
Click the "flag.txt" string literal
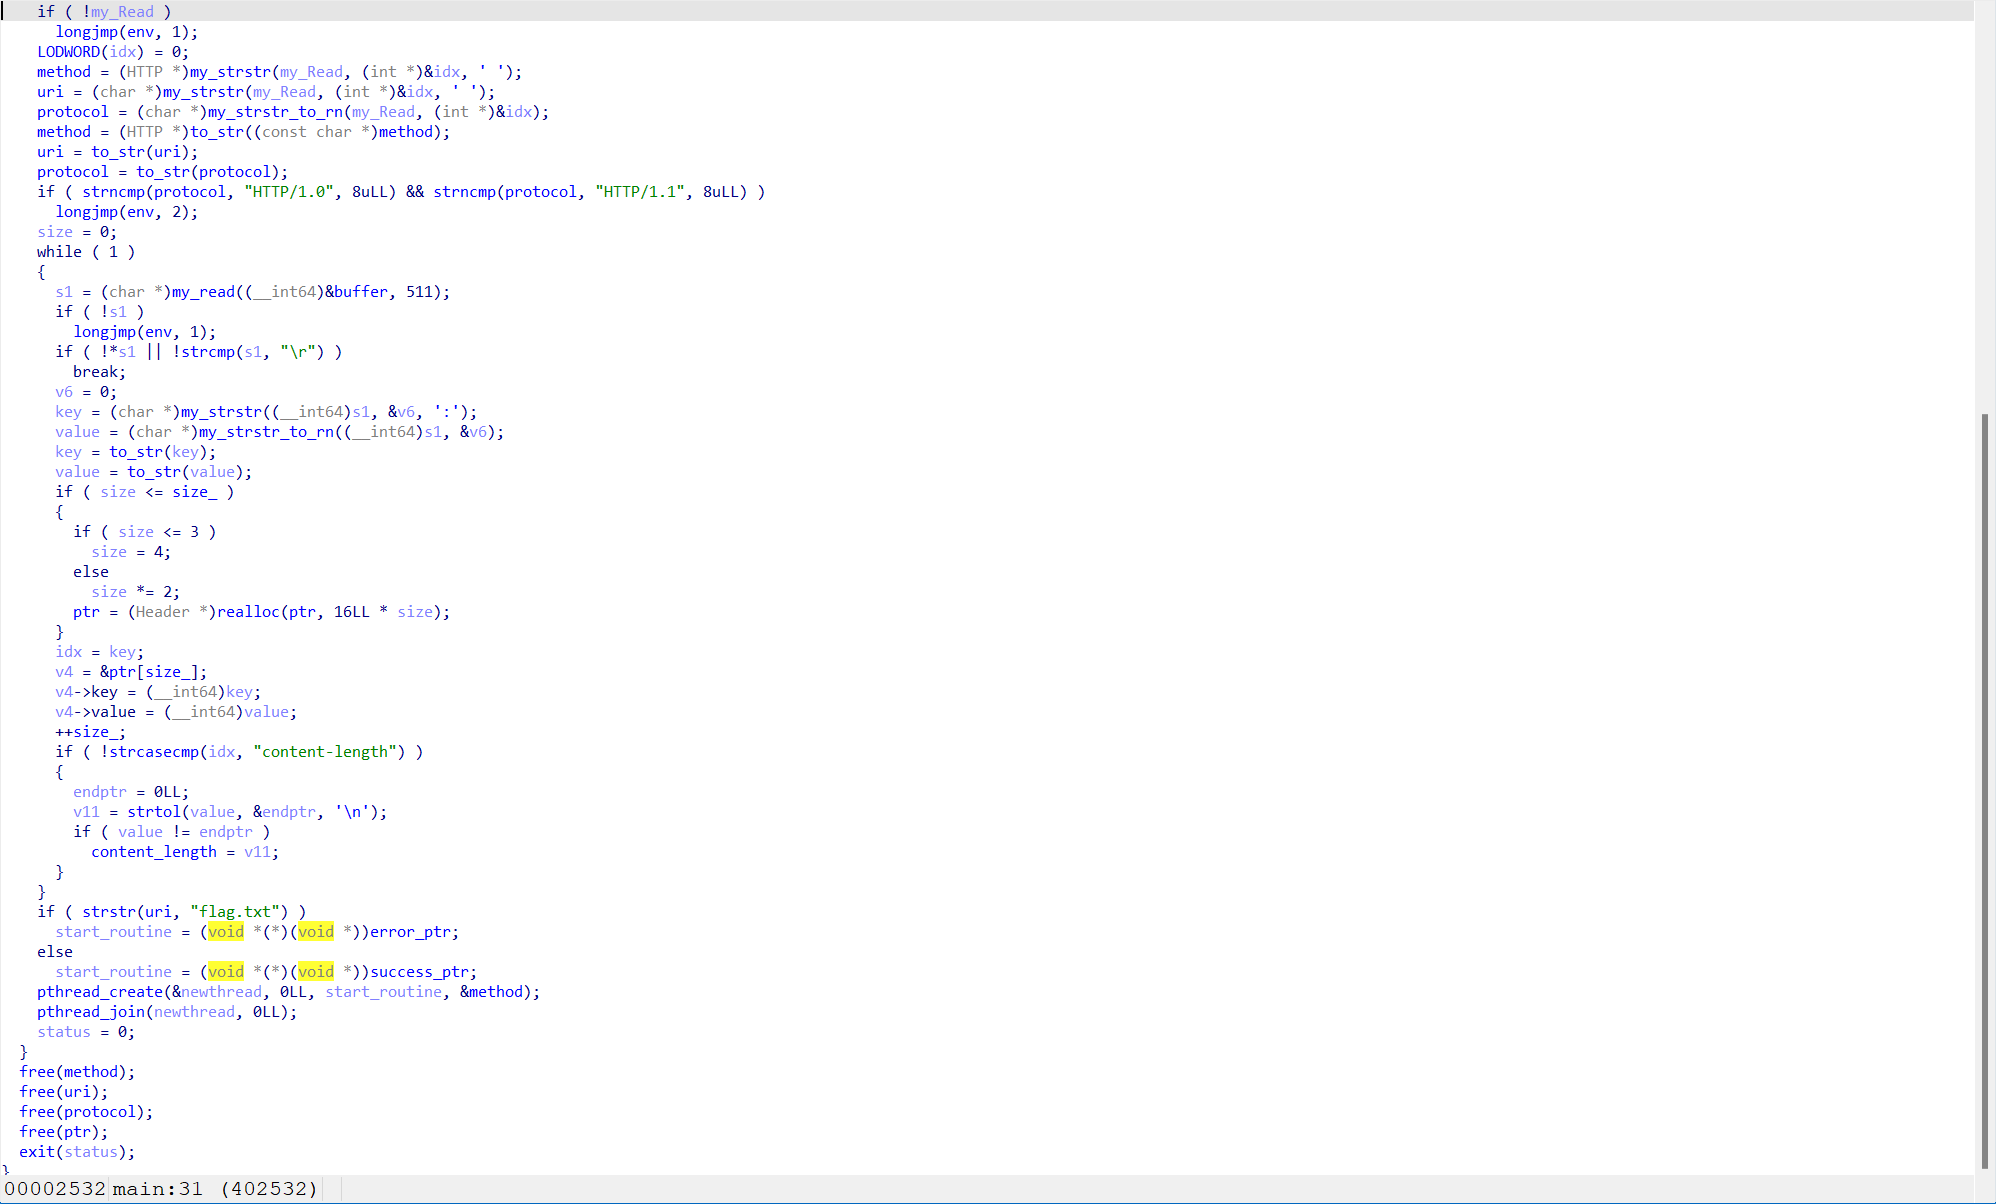pos(239,912)
